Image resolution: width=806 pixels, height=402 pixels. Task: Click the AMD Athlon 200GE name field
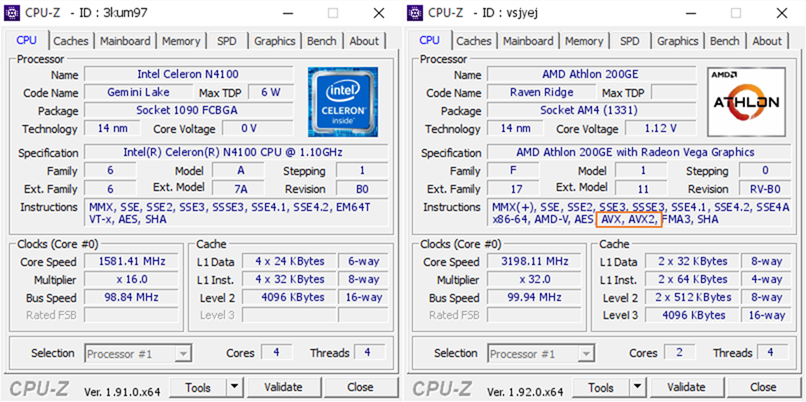point(591,75)
